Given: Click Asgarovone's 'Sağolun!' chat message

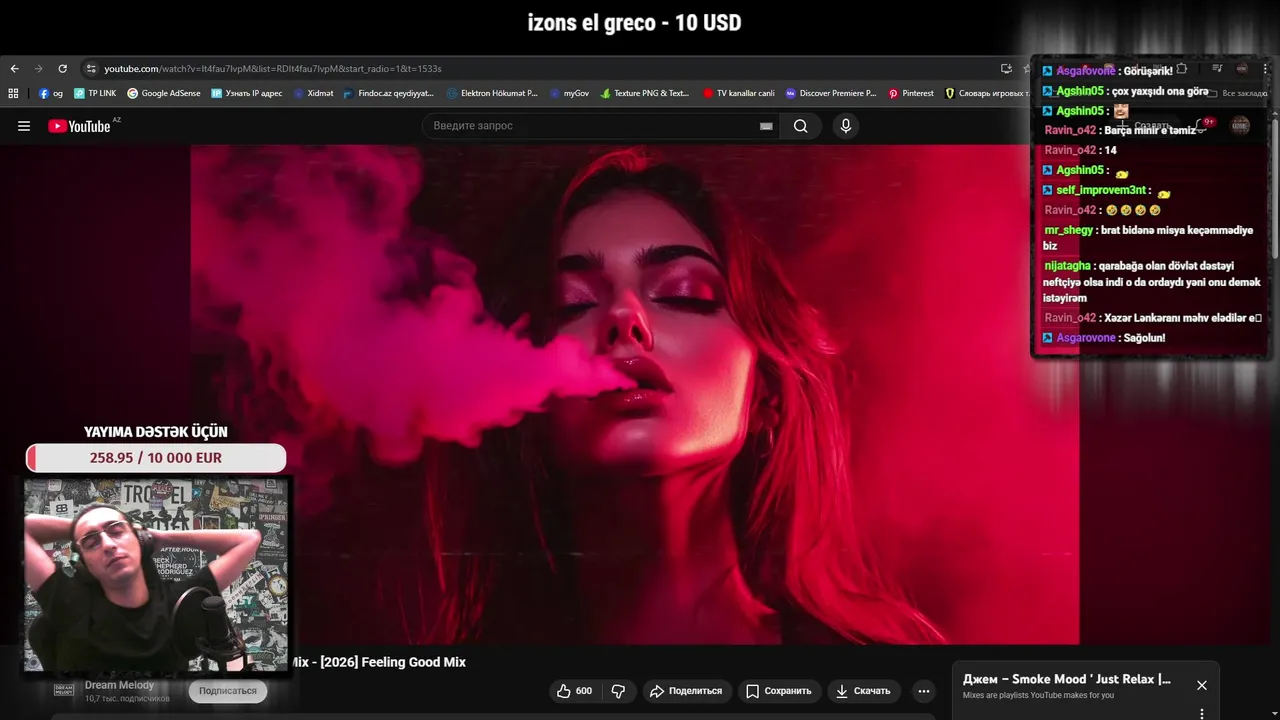Looking at the screenshot, I should point(1104,338).
